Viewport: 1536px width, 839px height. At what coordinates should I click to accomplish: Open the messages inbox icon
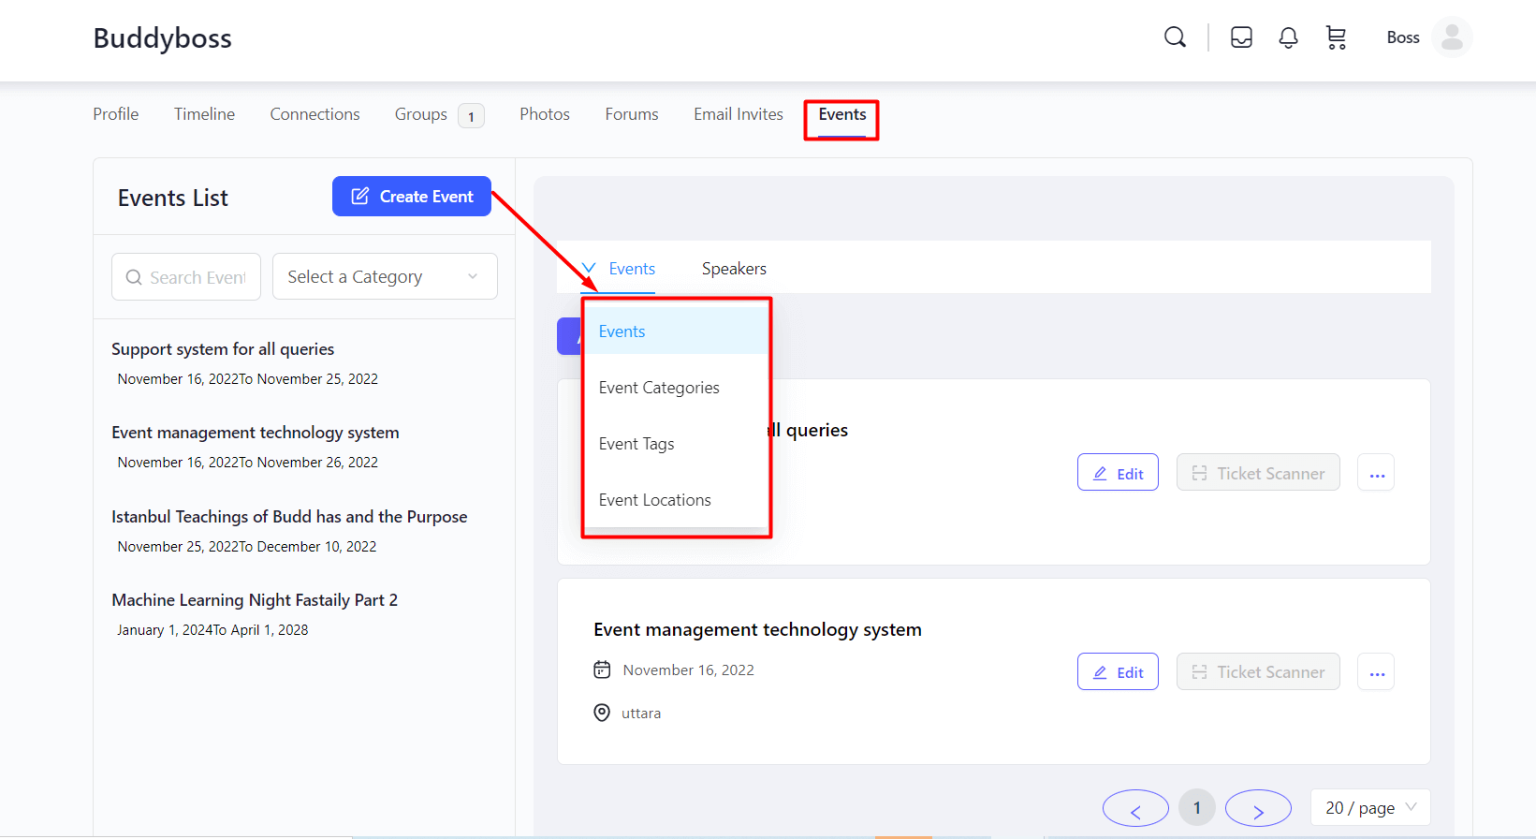pos(1241,36)
